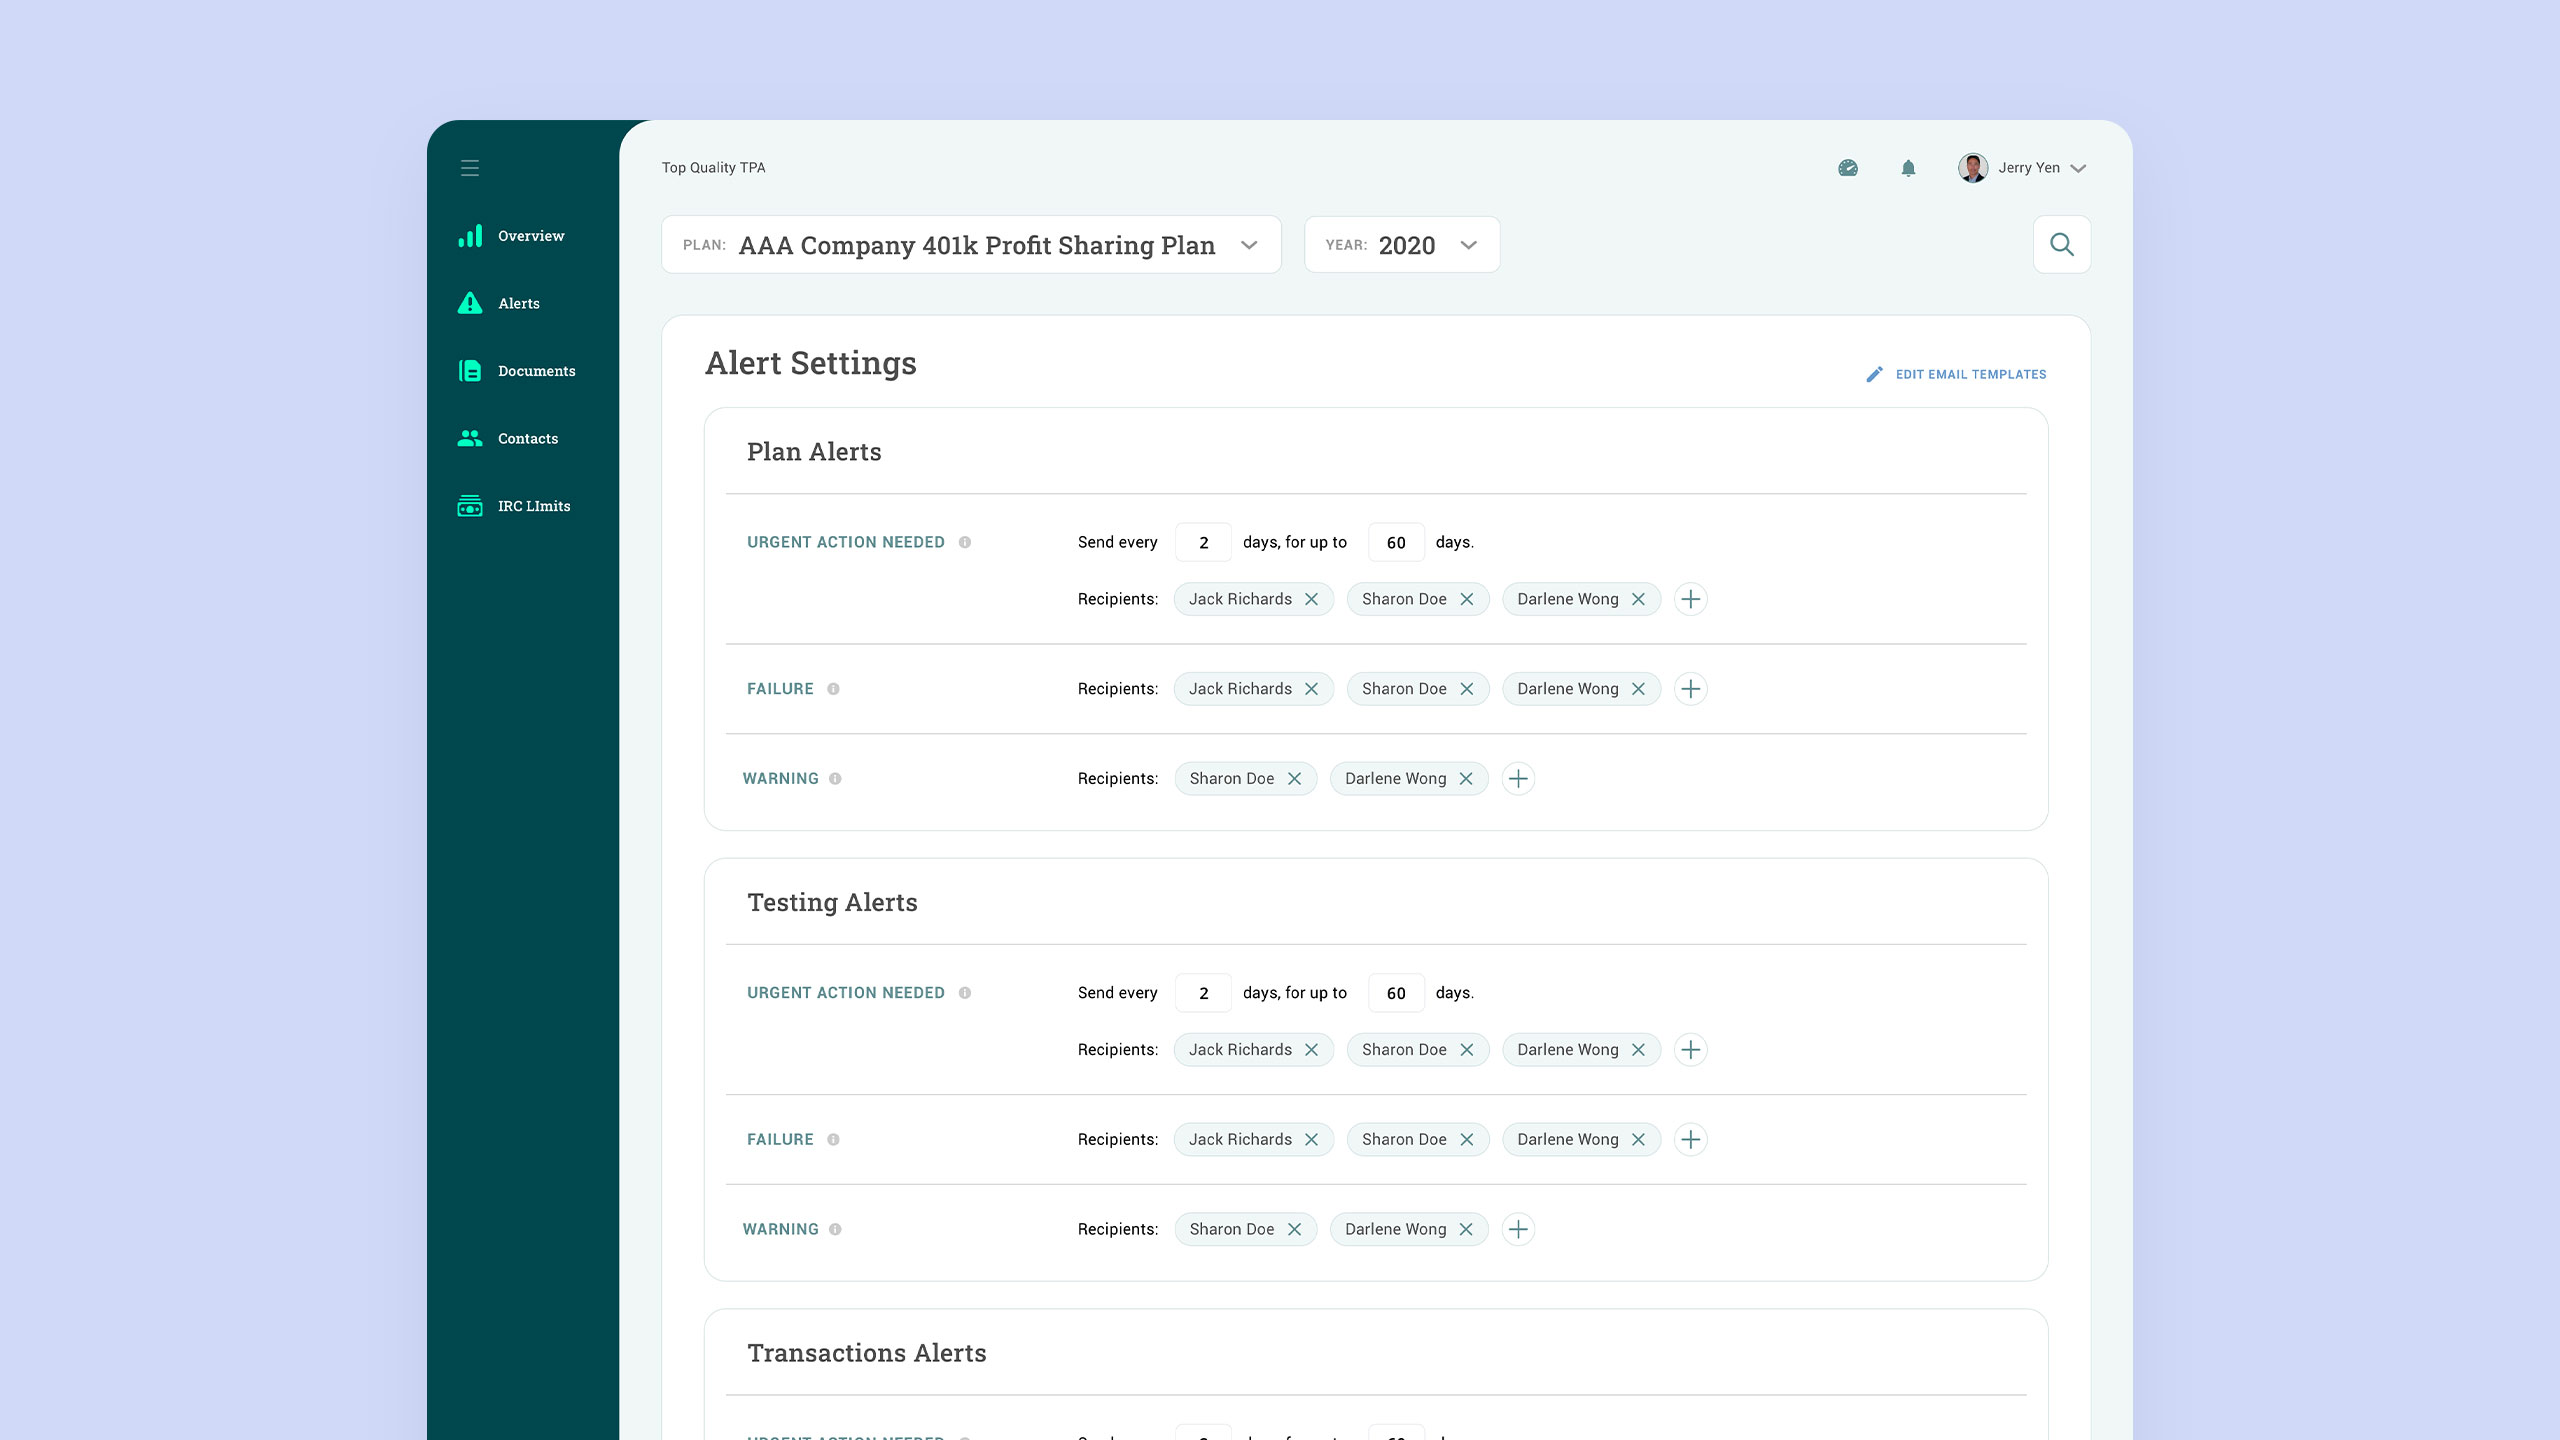Click EDIT EMAIL TEMPLATES link
This screenshot has height=1440, width=2560.
pos(1970,374)
